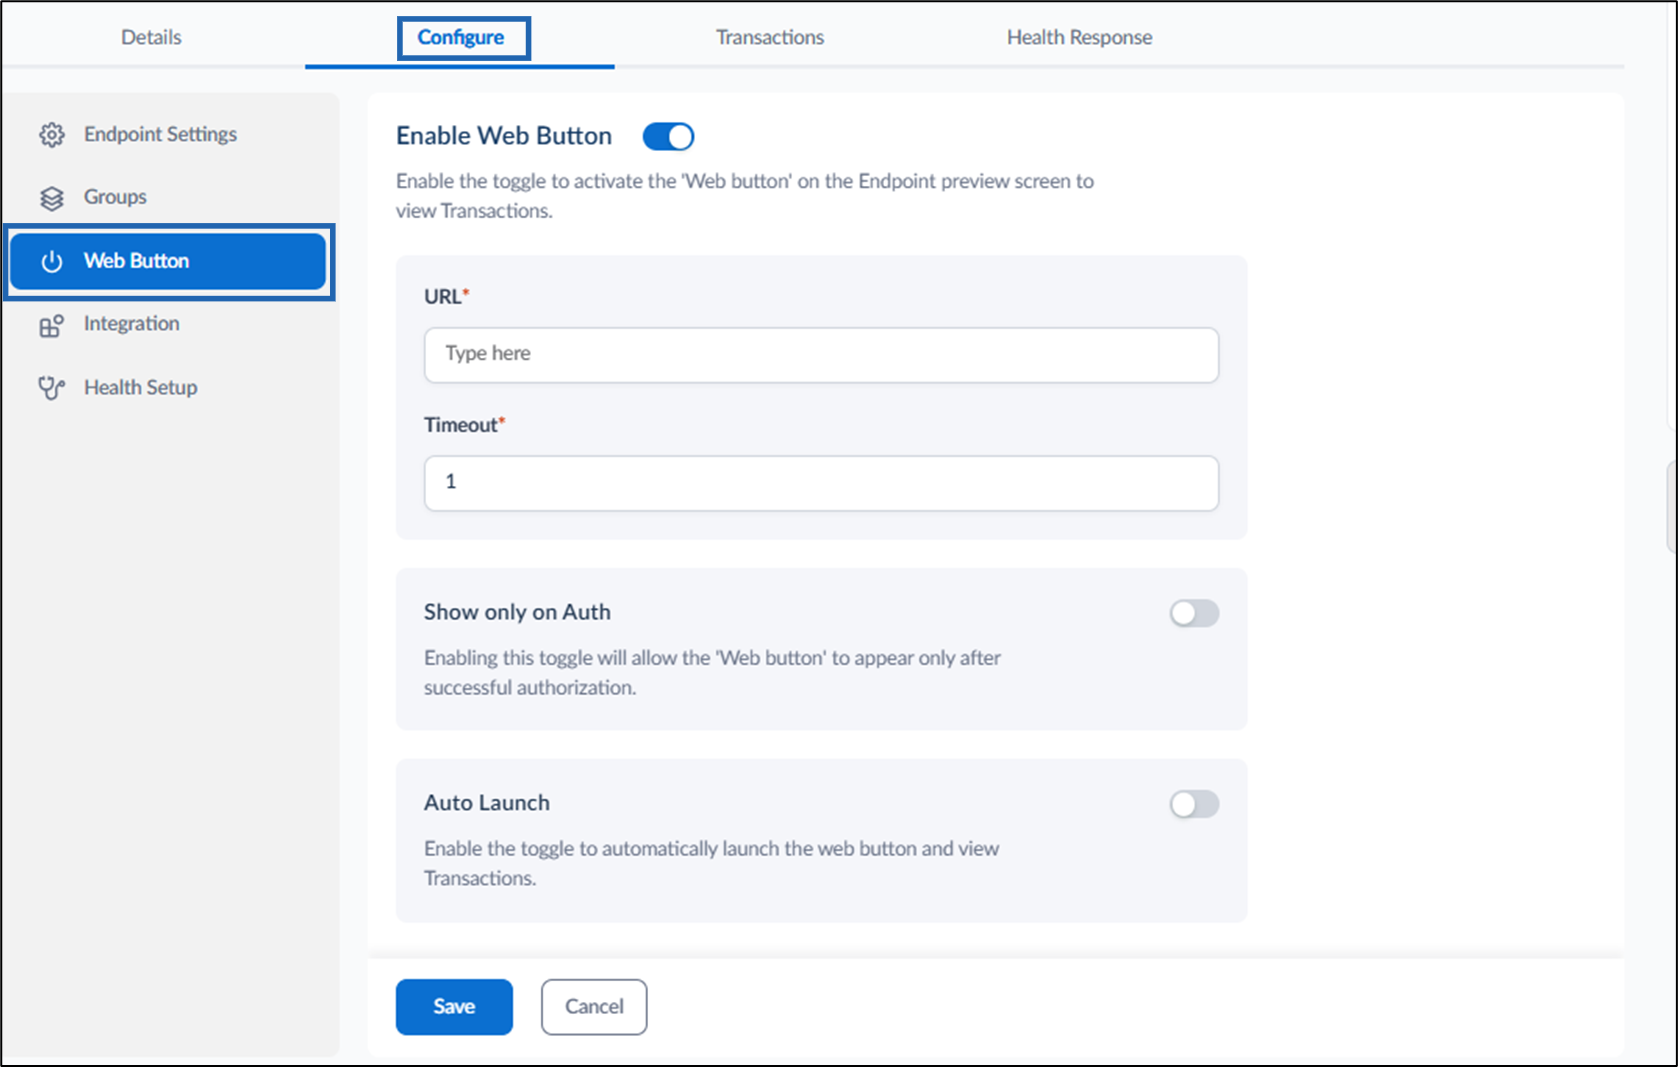Select the Web Button sidebar label
This screenshot has height=1067, width=1678.
[x=136, y=261]
